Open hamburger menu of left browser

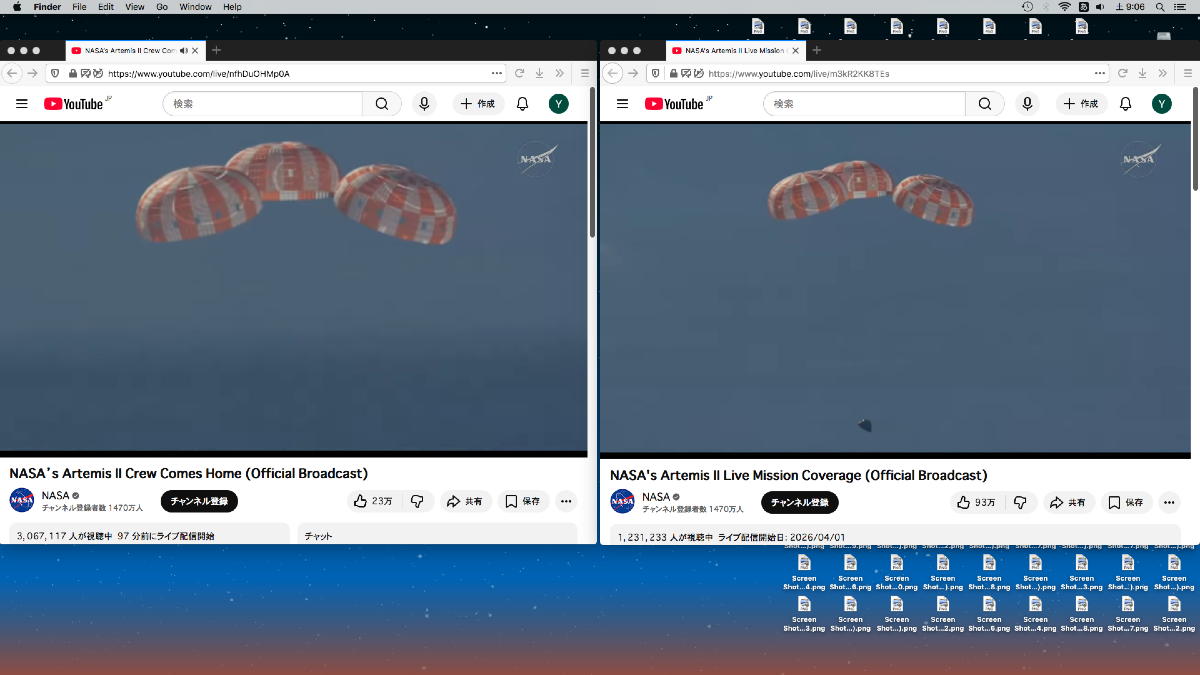tap(585, 73)
